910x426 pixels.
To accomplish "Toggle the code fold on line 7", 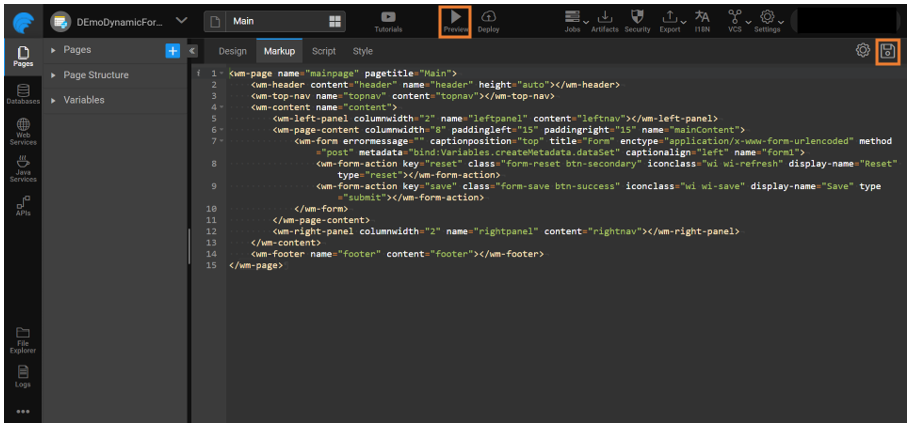I will [x=220, y=140].
